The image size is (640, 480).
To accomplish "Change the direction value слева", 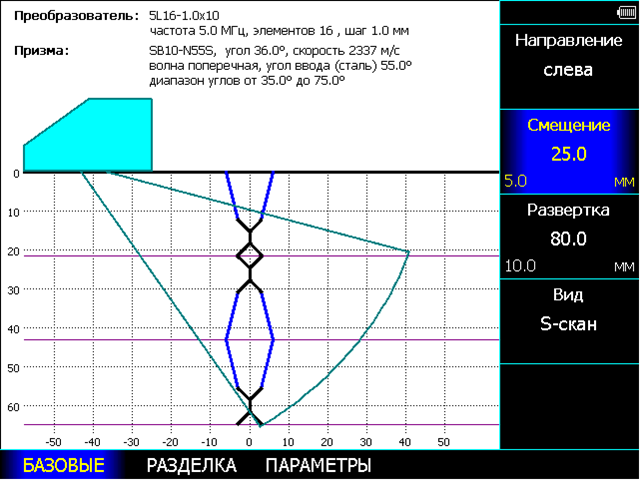I will [x=568, y=70].
